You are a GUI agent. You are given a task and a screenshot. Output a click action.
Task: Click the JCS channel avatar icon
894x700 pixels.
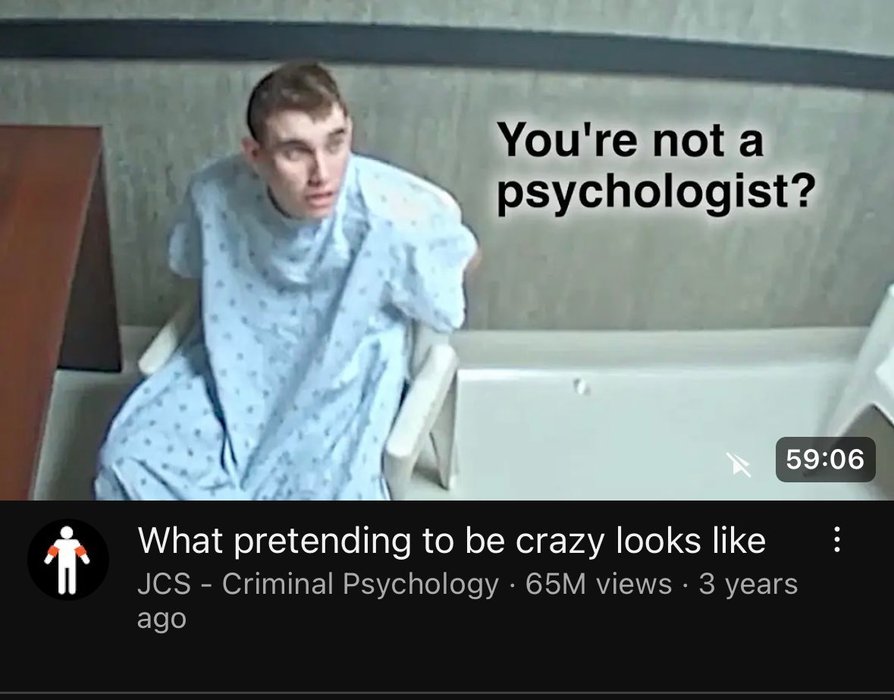[x=68, y=559]
